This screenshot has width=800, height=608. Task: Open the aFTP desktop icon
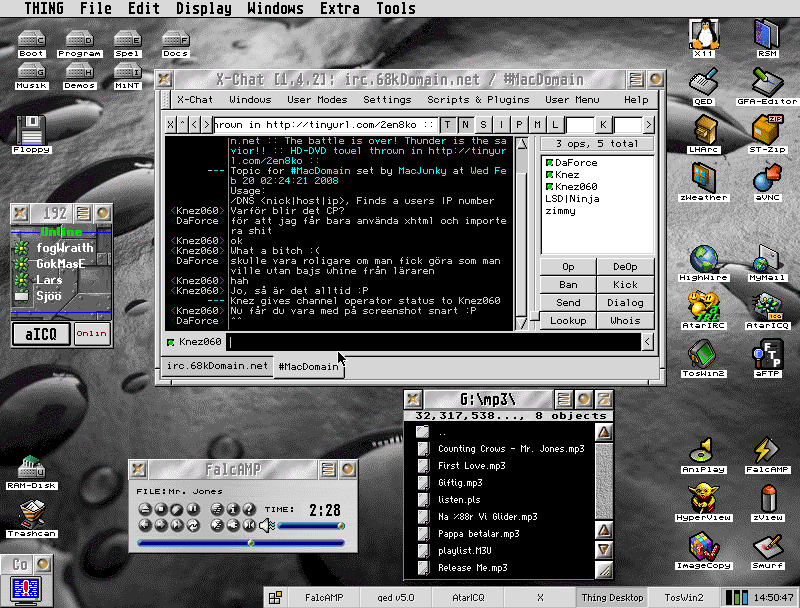767,357
